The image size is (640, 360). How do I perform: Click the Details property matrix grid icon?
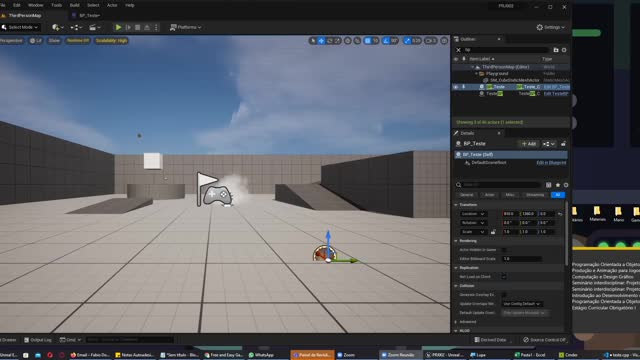click(549, 185)
